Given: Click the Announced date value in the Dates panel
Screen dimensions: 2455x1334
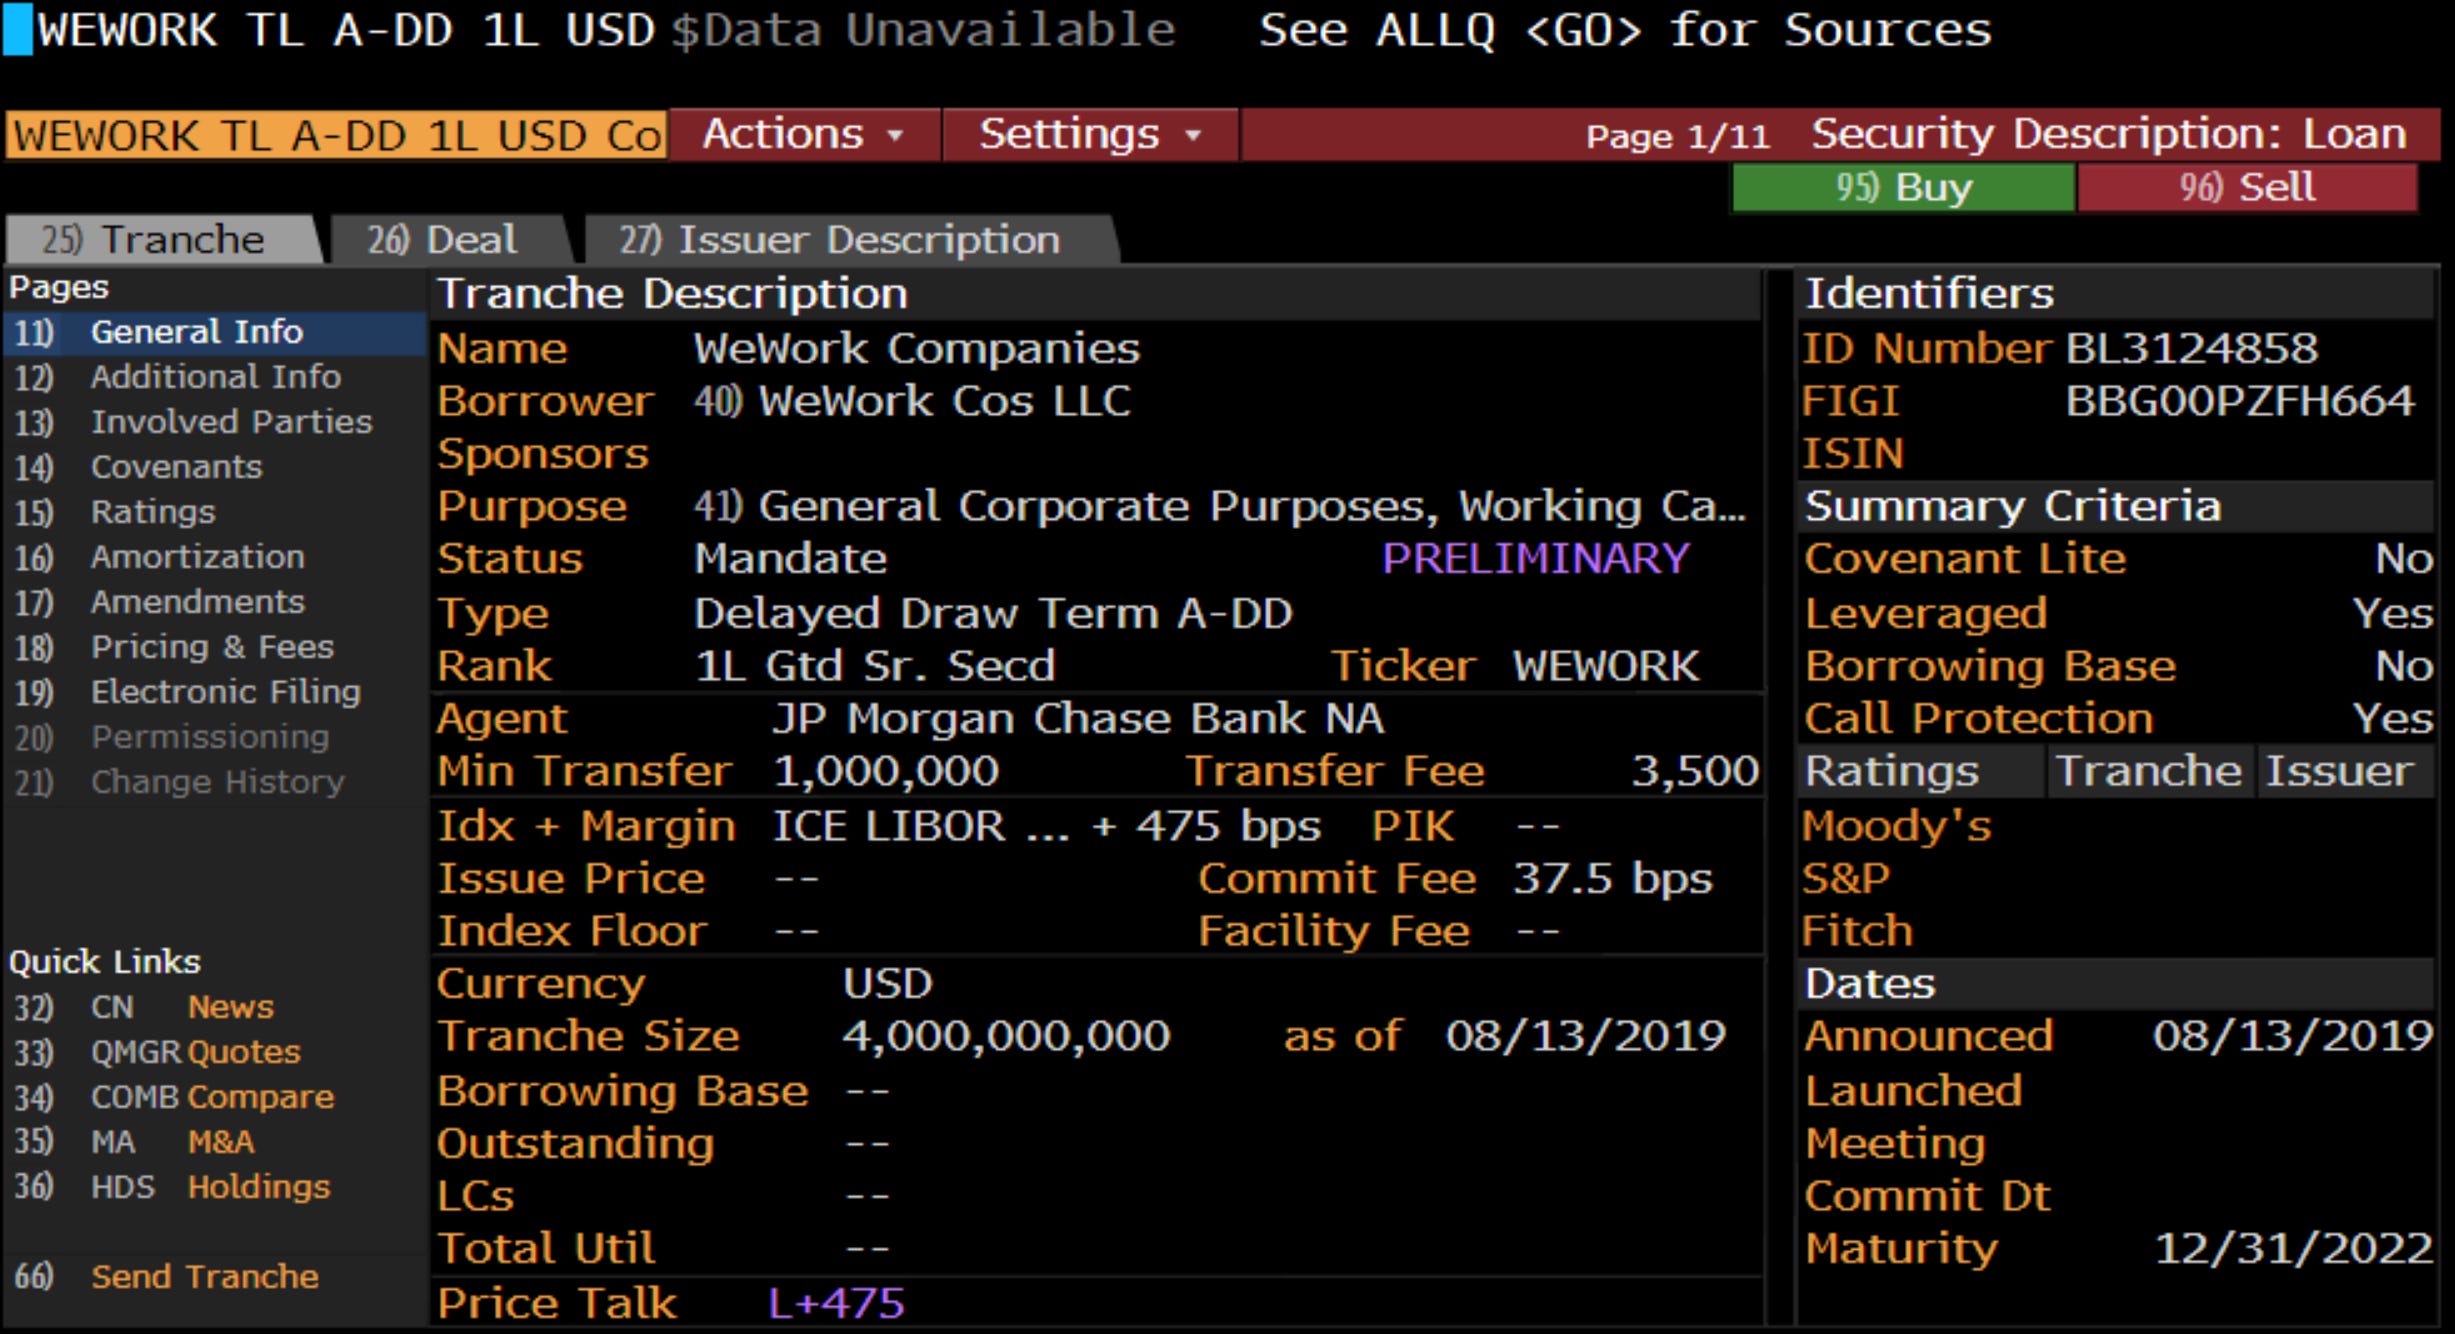Looking at the screenshot, I should (2293, 1037).
